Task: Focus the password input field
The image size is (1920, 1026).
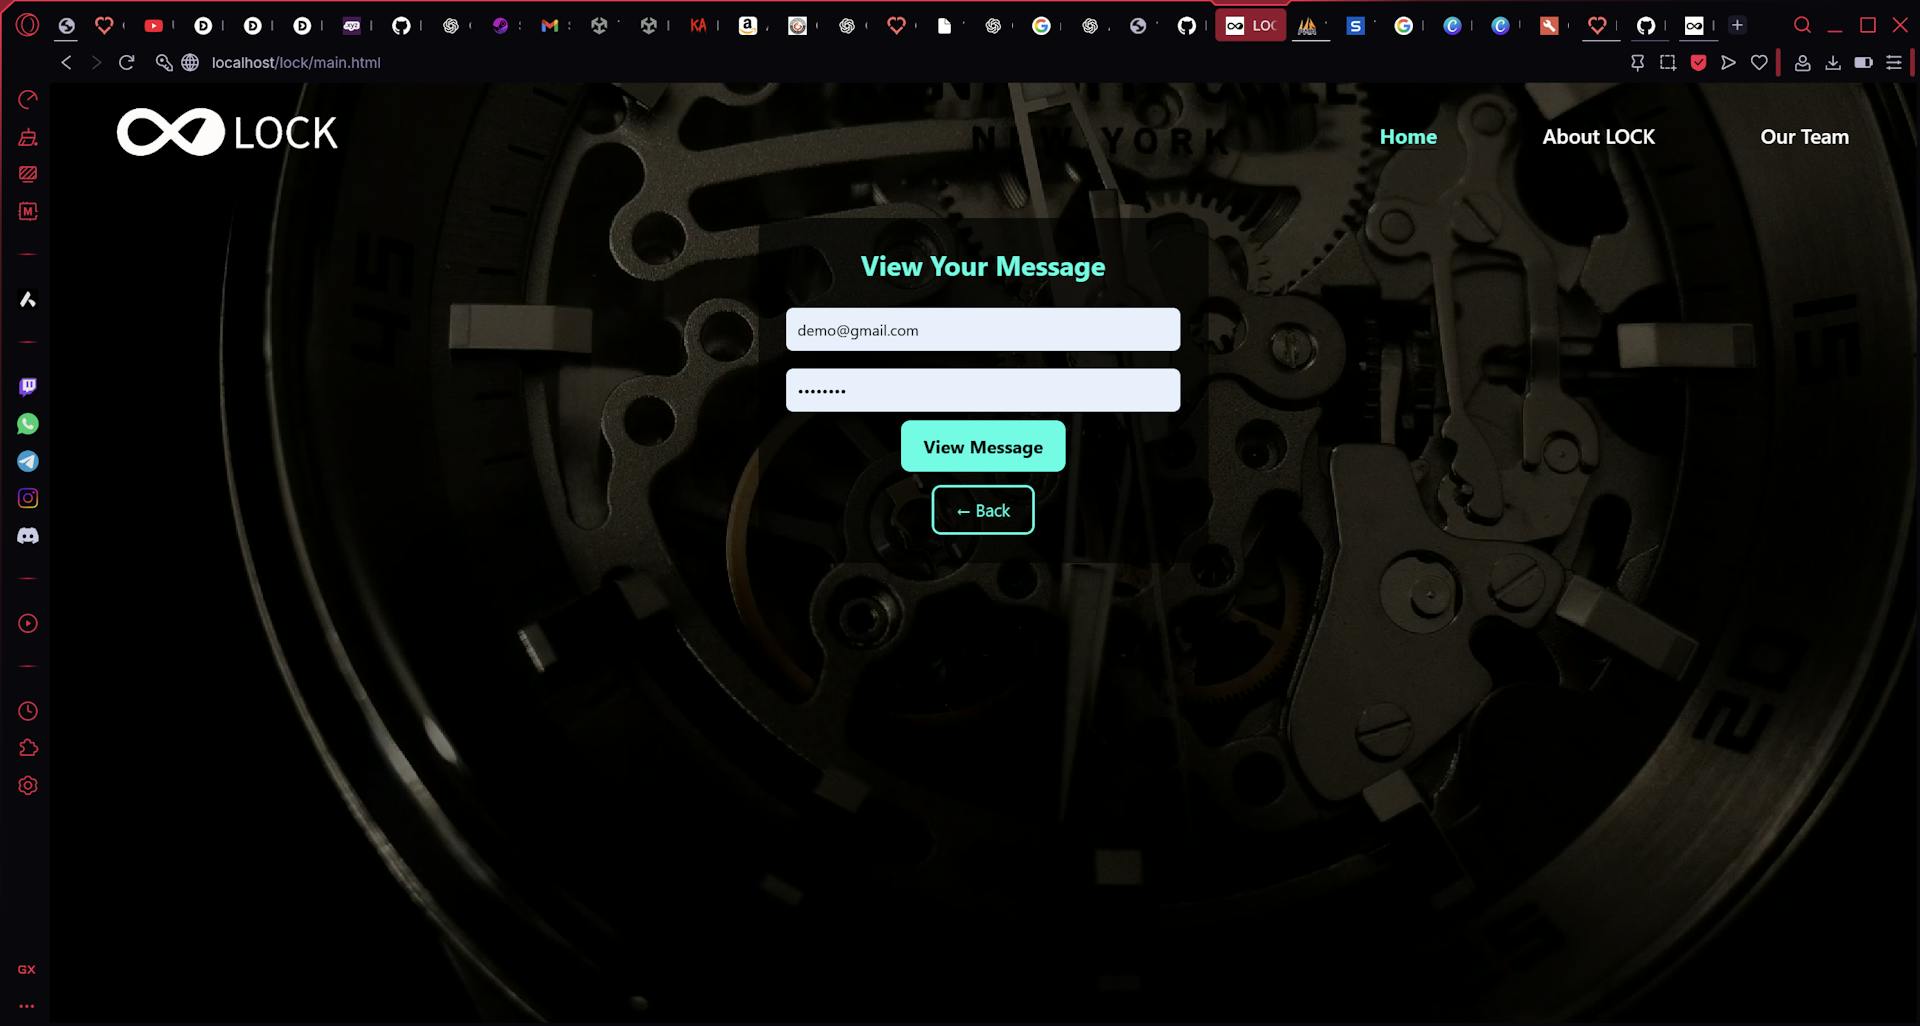Action: [983, 390]
